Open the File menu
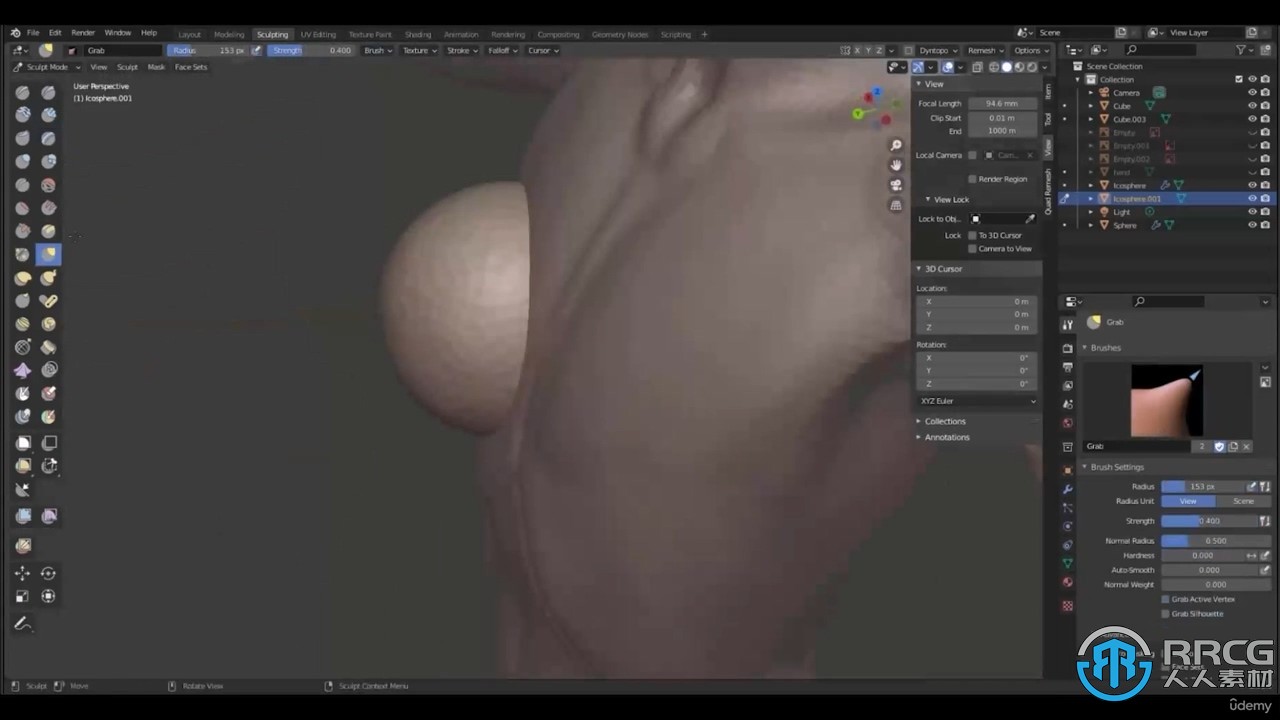Image resolution: width=1280 pixels, height=720 pixels. [x=33, y=33]
